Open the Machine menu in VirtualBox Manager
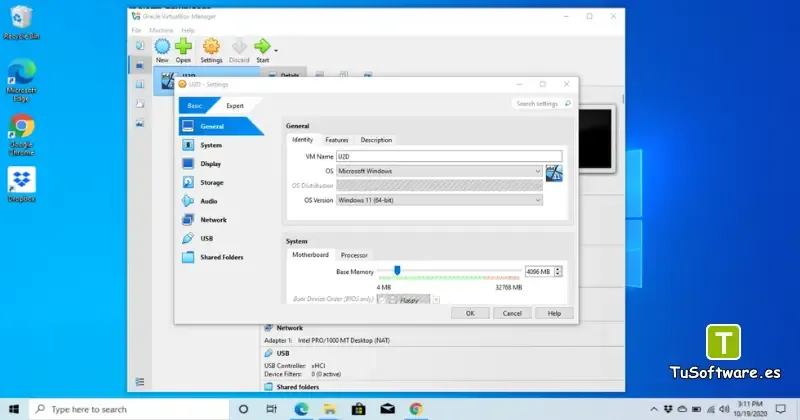This screenshot has height=420, width=800. tap(161, 31)
